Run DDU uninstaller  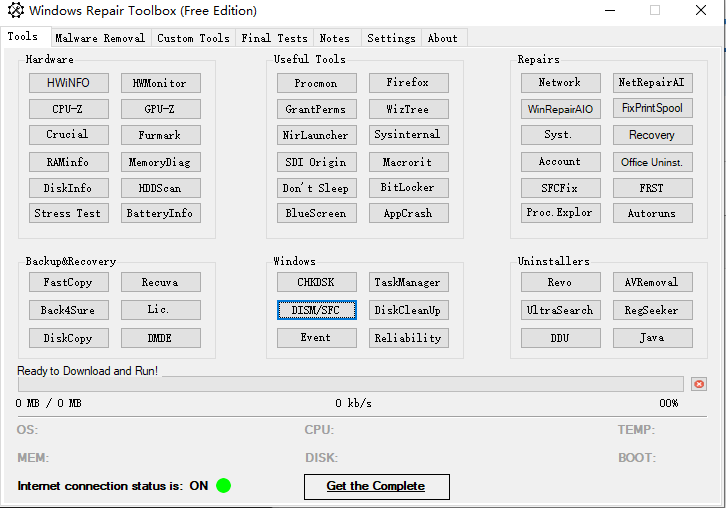[x=561, y=338]
